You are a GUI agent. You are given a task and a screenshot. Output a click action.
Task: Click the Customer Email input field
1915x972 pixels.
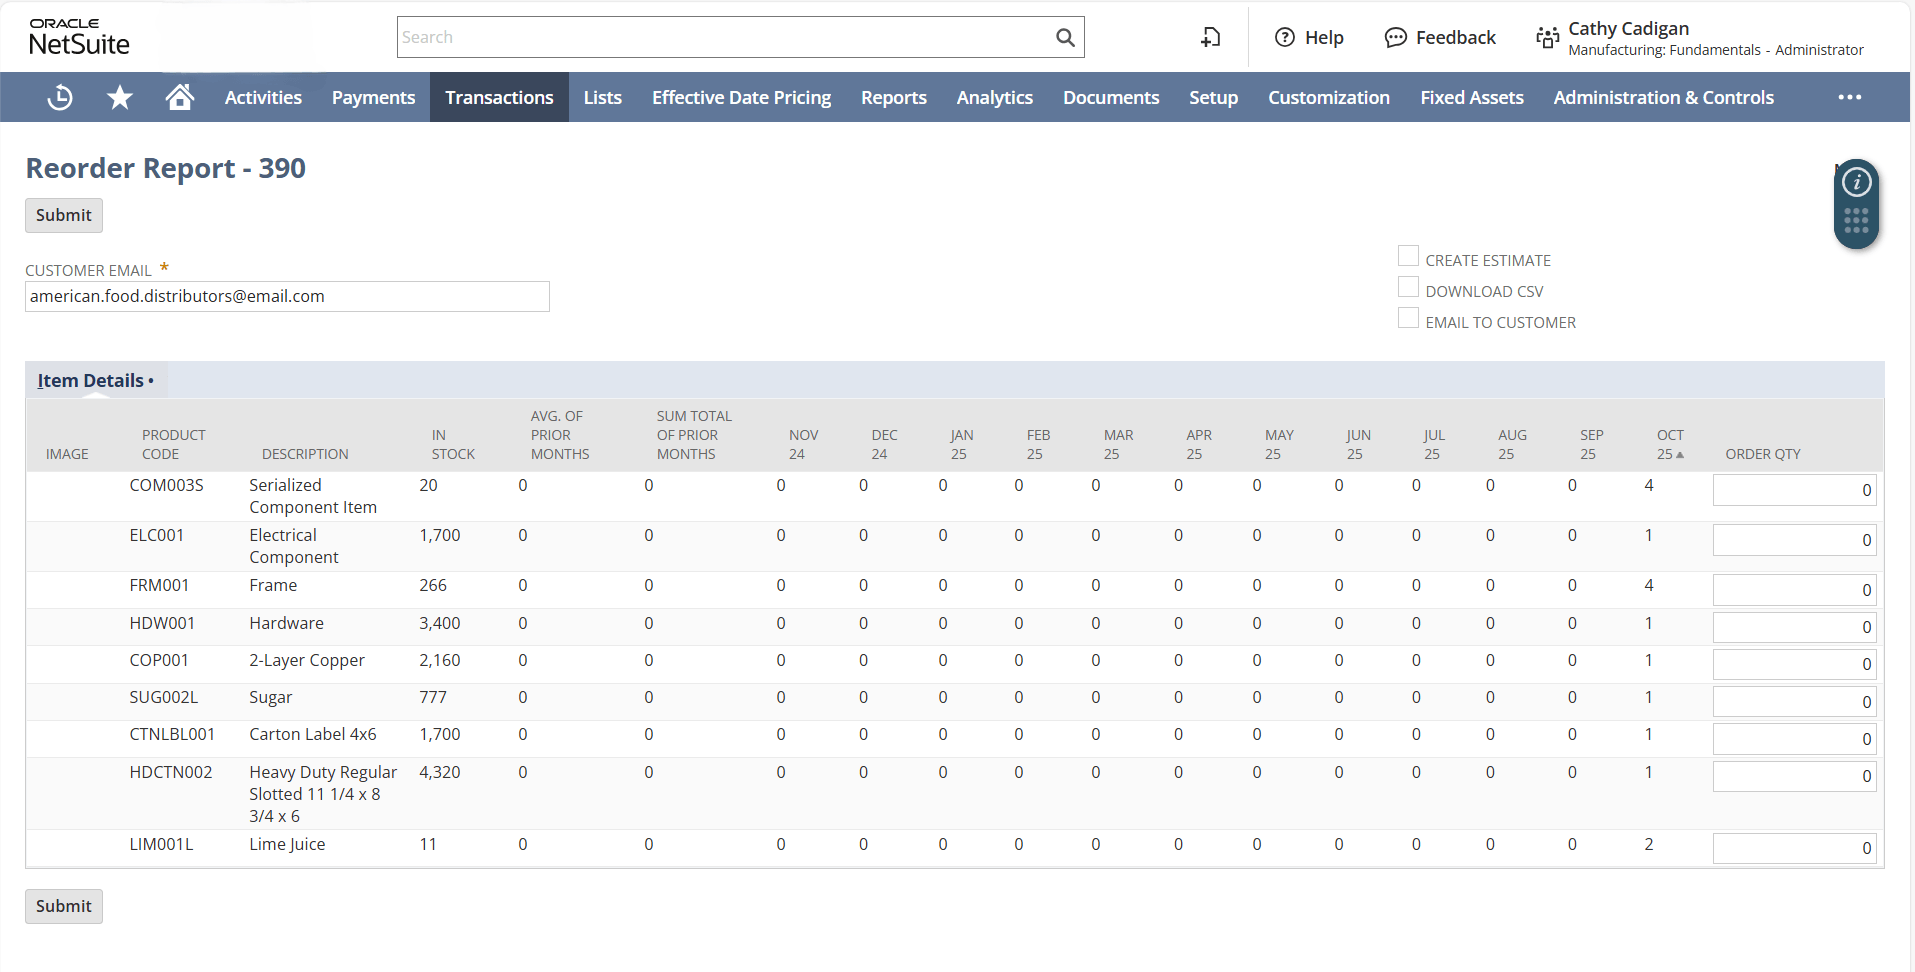click(287, 296)
